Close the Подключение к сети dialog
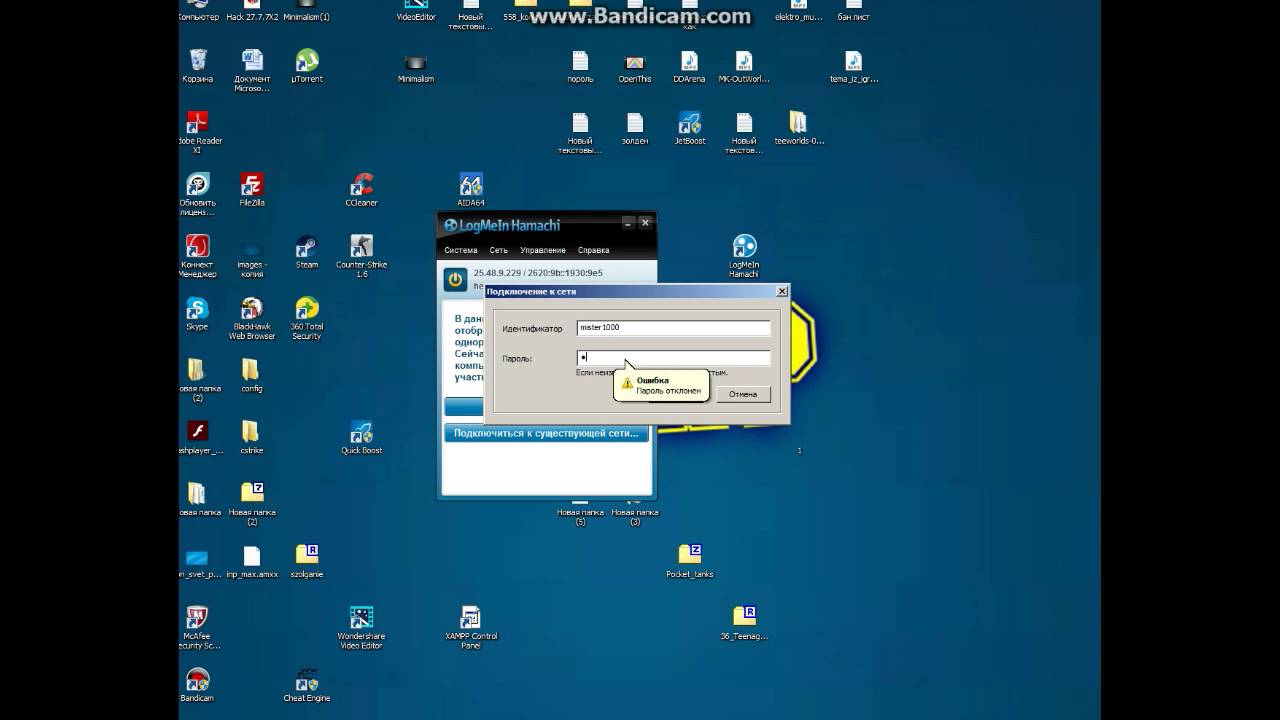This screenshot has width=1280, height=720. point(782,291)
